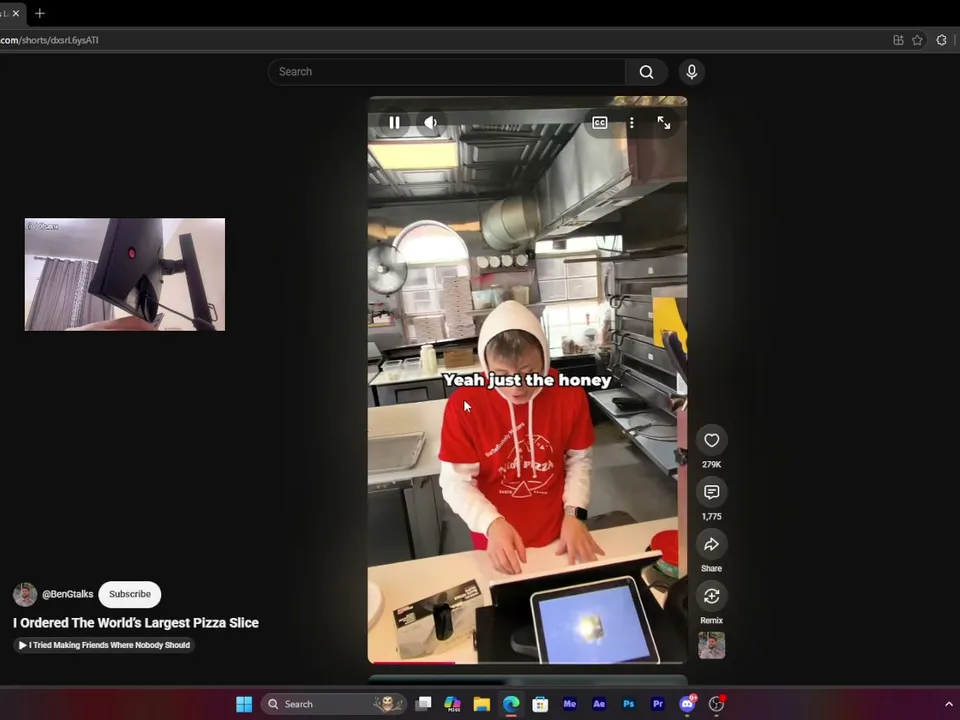Launch Adobe After Effects from taskbar
960x720 pixels.
[x=599, y=705]
